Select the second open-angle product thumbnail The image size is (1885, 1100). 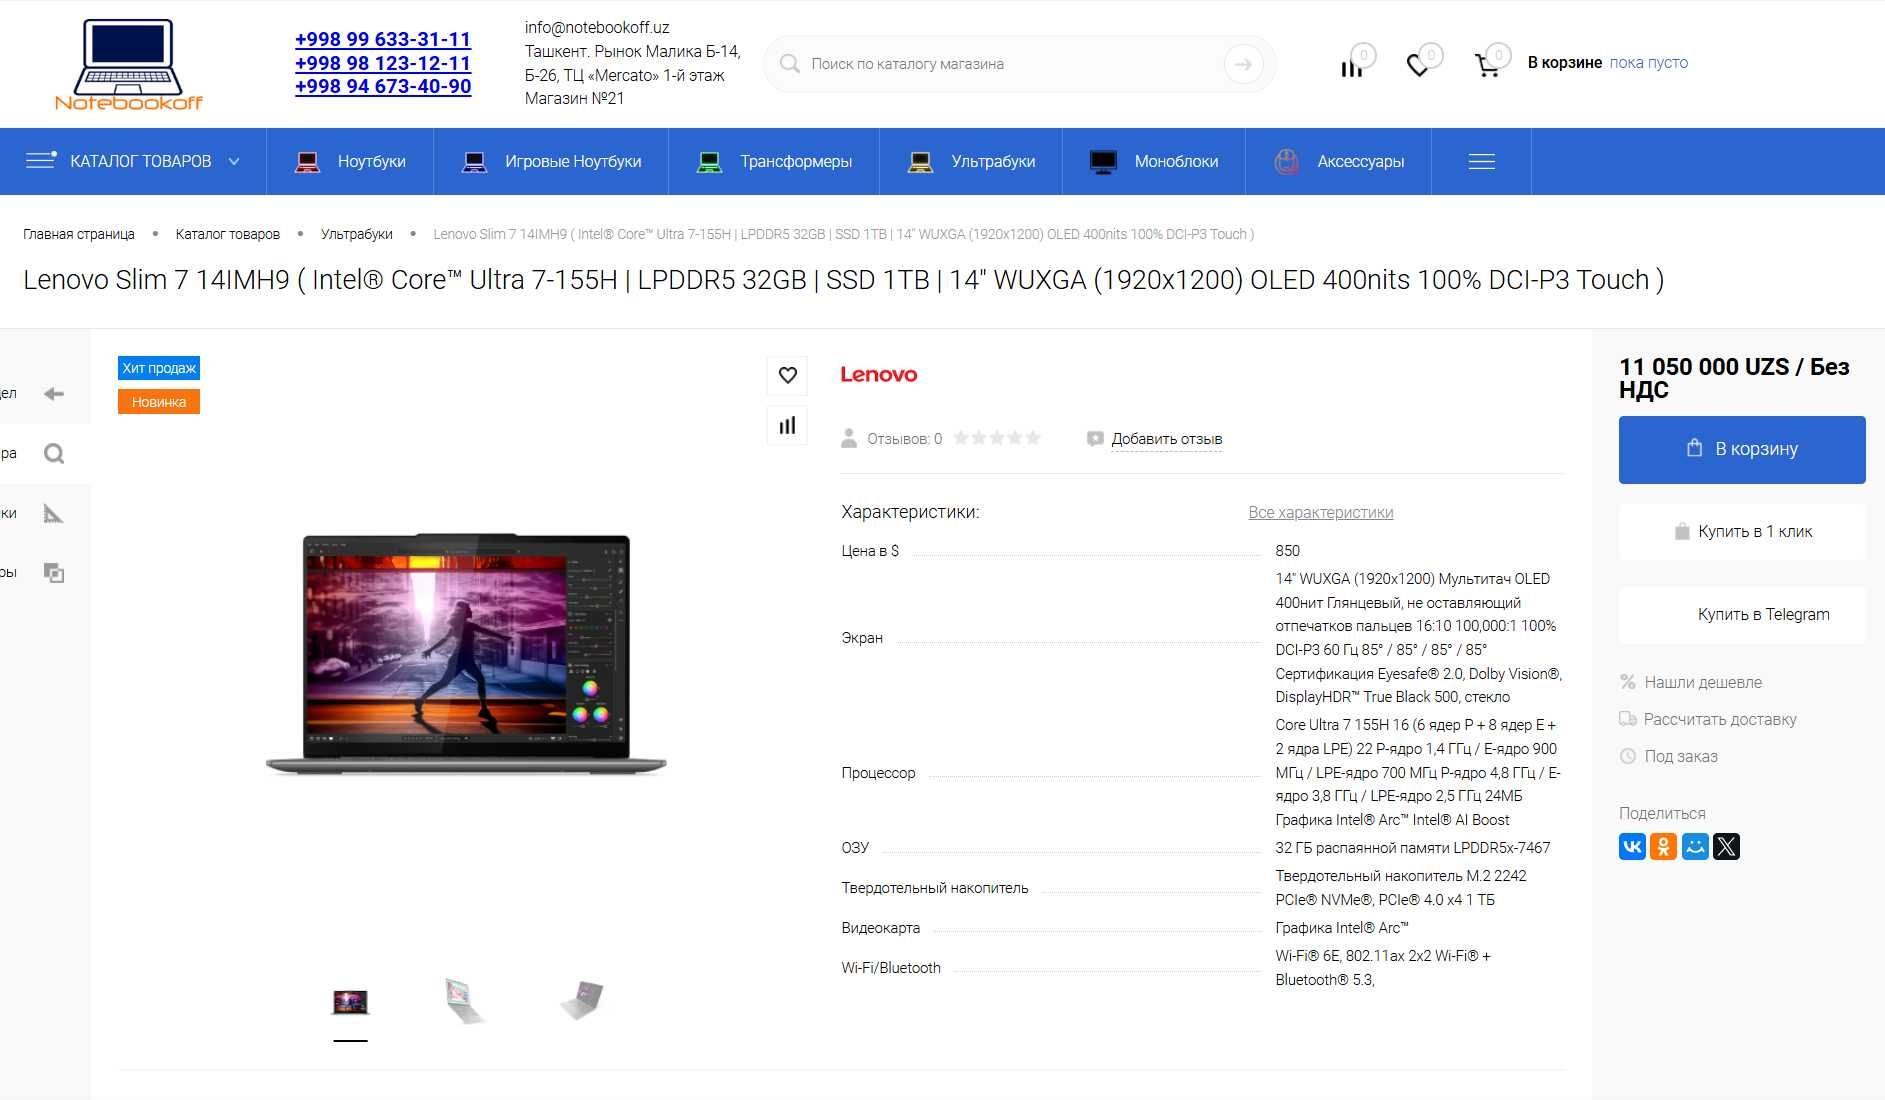(465, 1001)
